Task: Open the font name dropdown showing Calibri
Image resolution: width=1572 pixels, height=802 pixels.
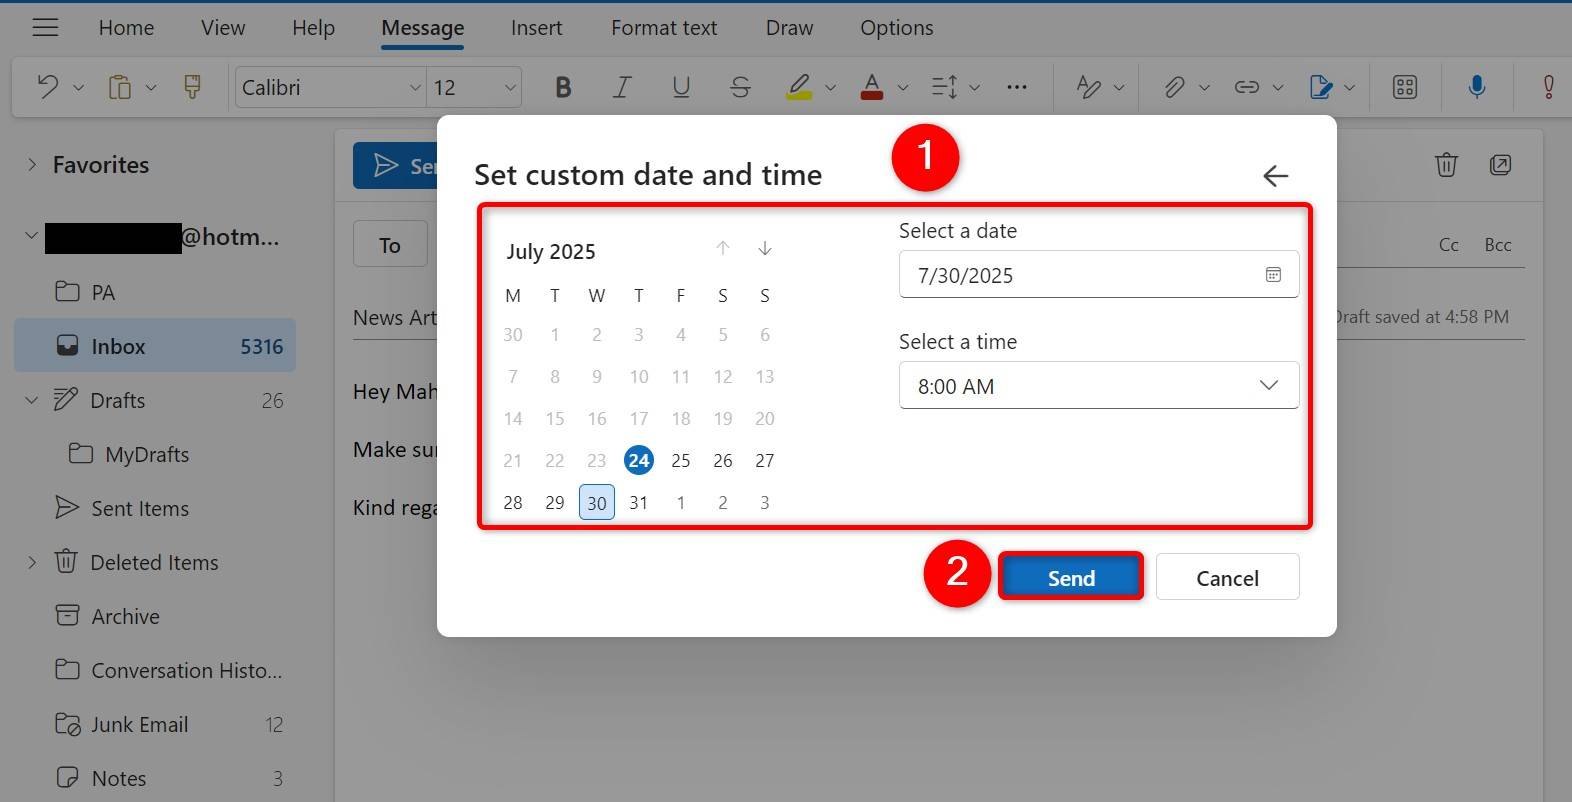Action: click(330, 87)
